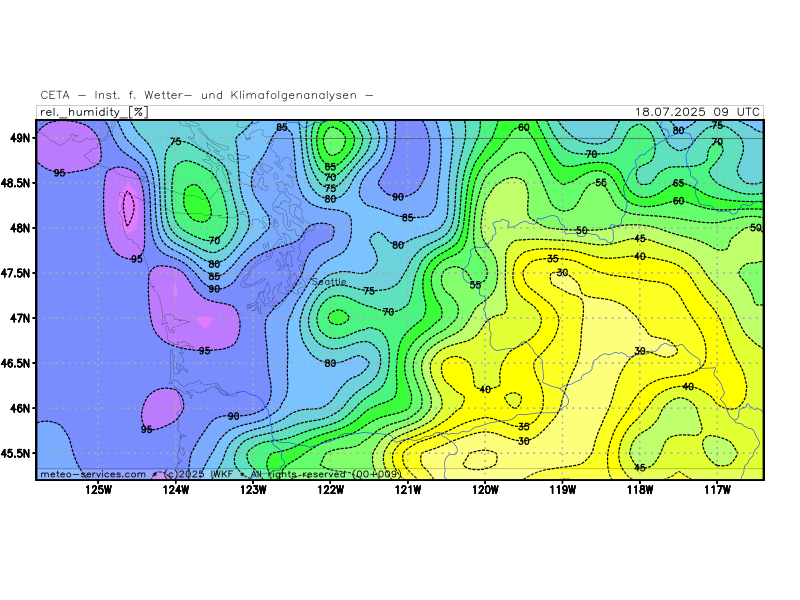Image resolution: width=800 pixels, height=600 pixels.
Task: Click the CETA institute title text
Action: (207, 95)
